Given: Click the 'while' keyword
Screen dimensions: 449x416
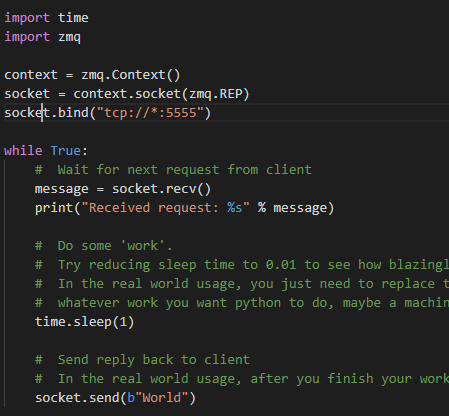Looking at the screenshot, I should 23,151.
